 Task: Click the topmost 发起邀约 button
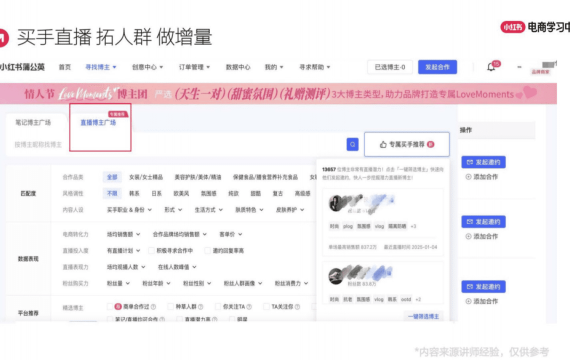click(483, 162)
